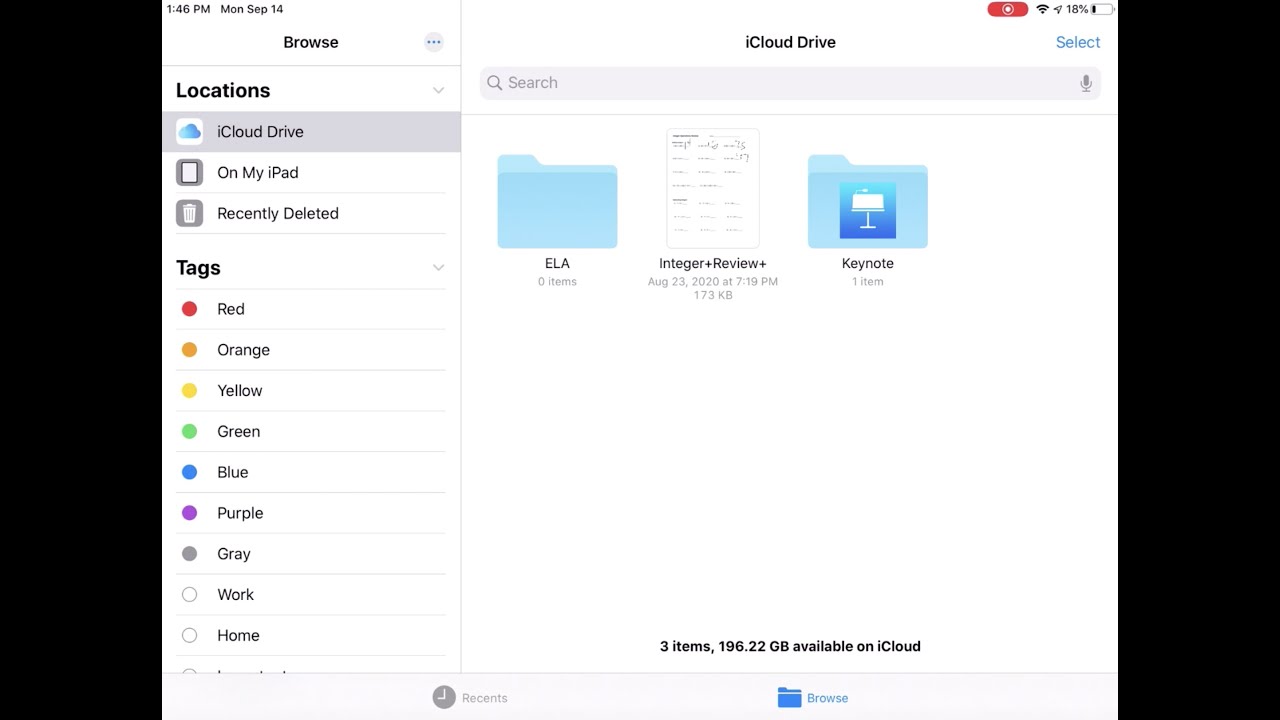Click the Orange tag label
This screenshot has height=720, width=1280.
[x=244, y=350]
